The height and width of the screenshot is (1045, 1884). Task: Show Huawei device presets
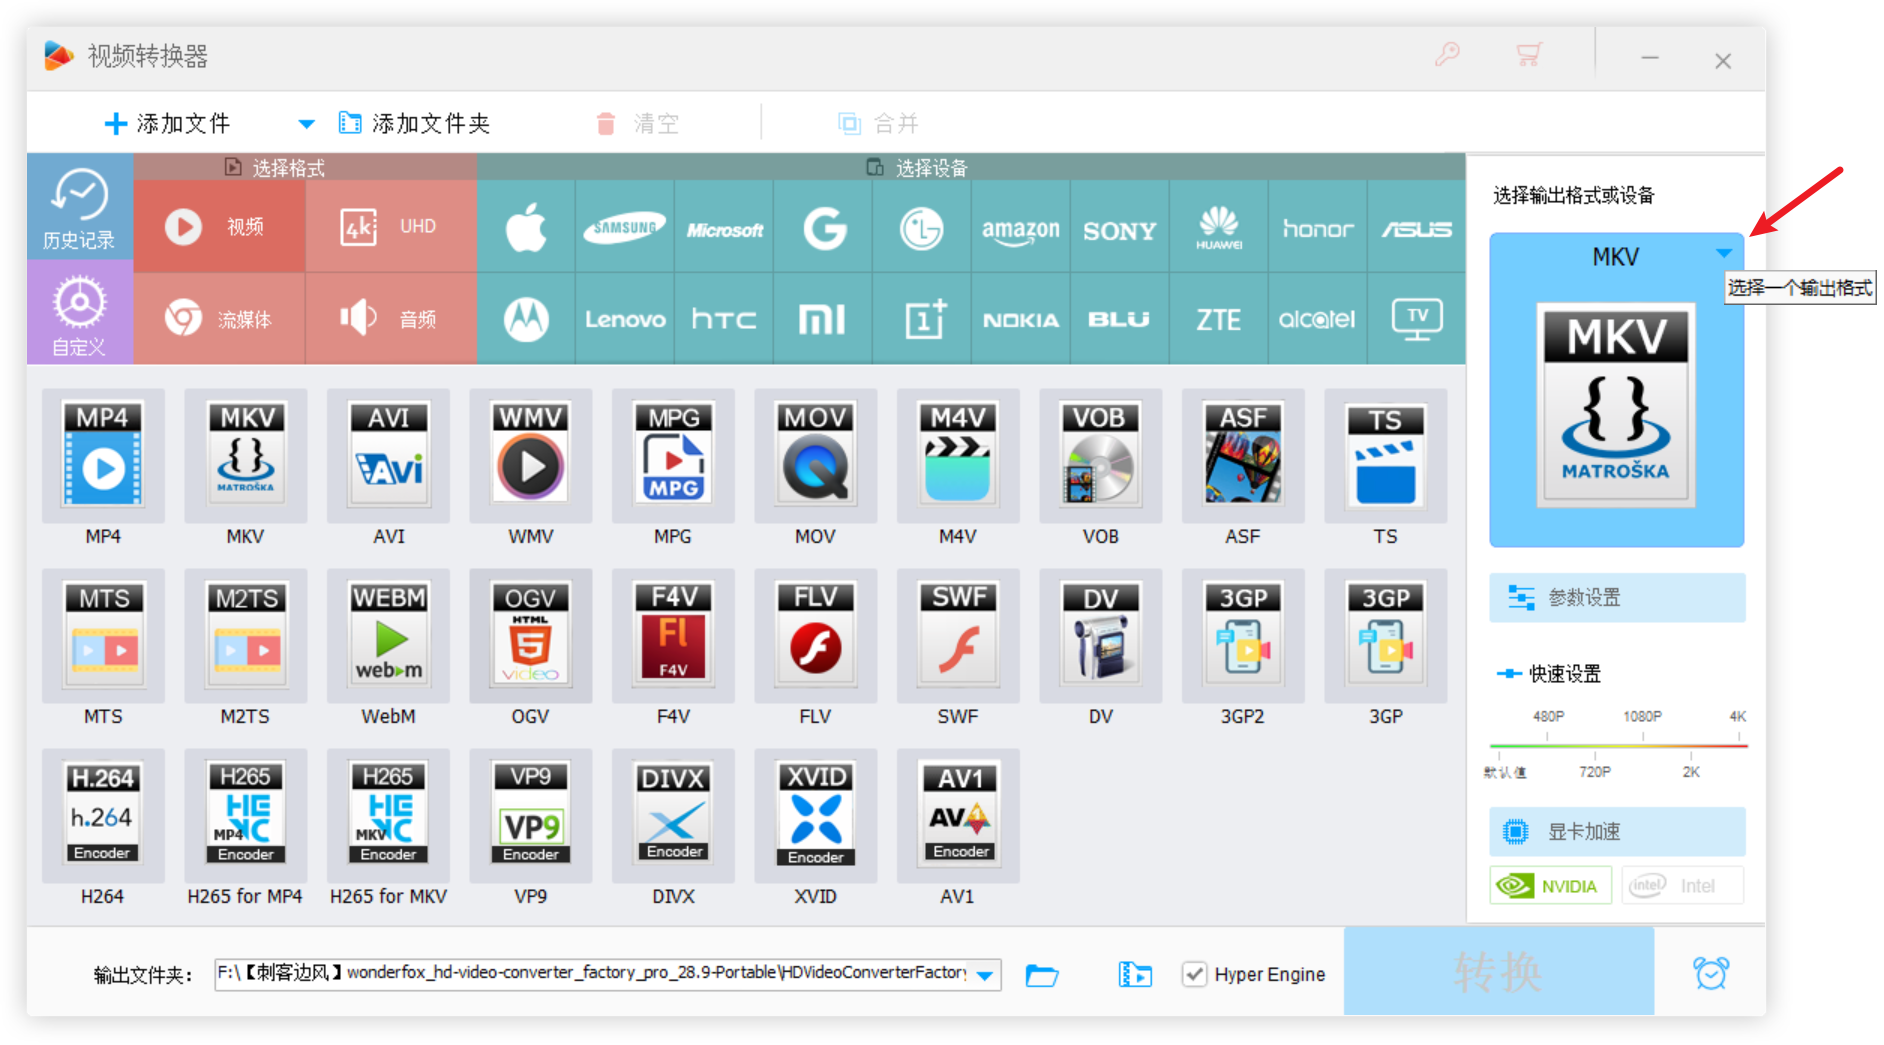[1219, 228]
